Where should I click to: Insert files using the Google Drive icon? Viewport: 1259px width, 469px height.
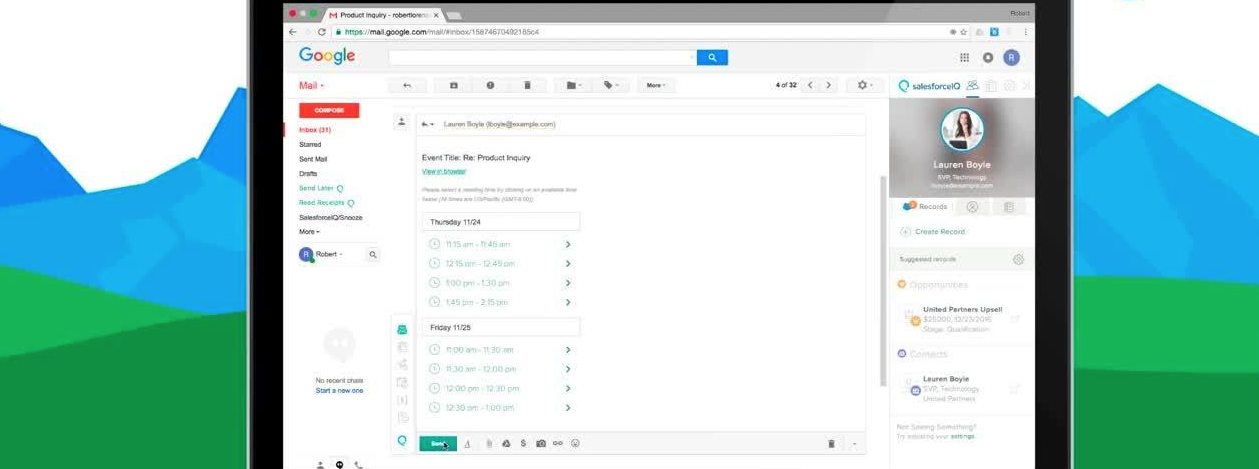[x=506, y=443]
